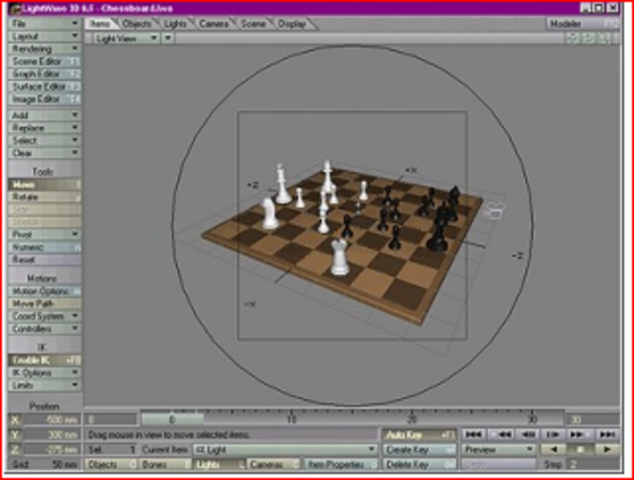Expand the Select dropdown

(44, 140)
